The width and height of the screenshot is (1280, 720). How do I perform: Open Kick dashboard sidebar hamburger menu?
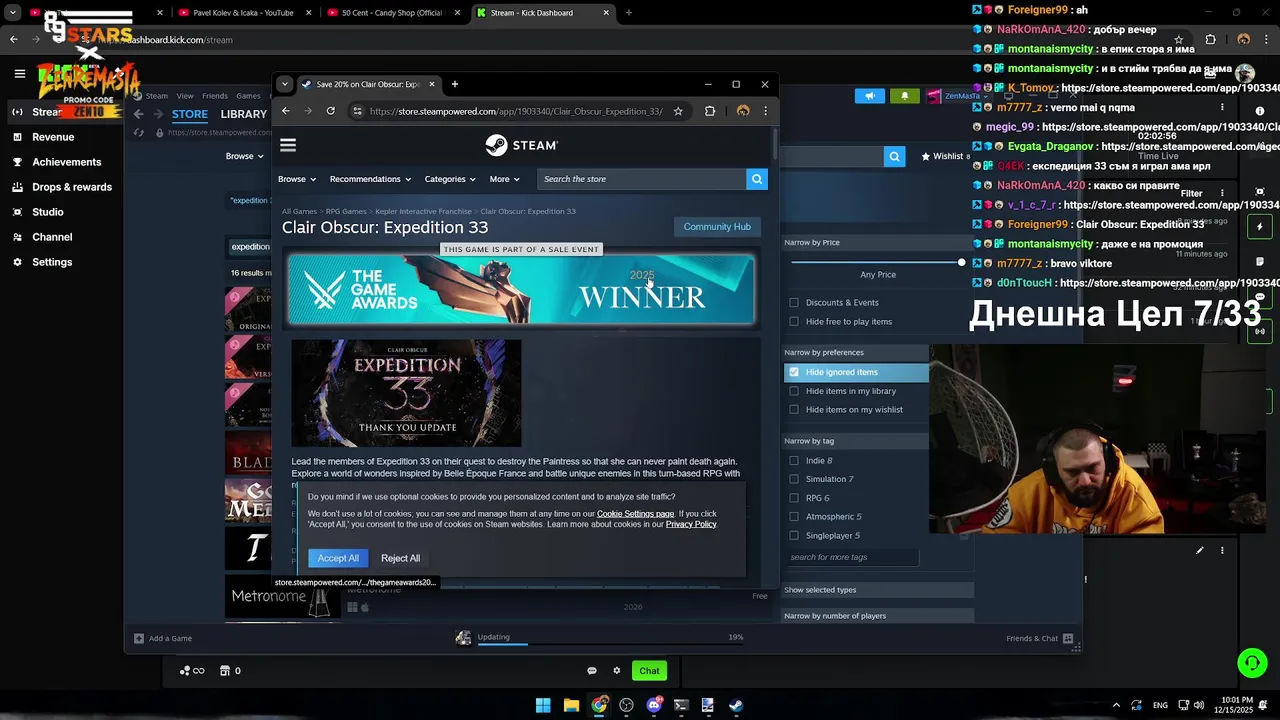click(x=19, y=73)
